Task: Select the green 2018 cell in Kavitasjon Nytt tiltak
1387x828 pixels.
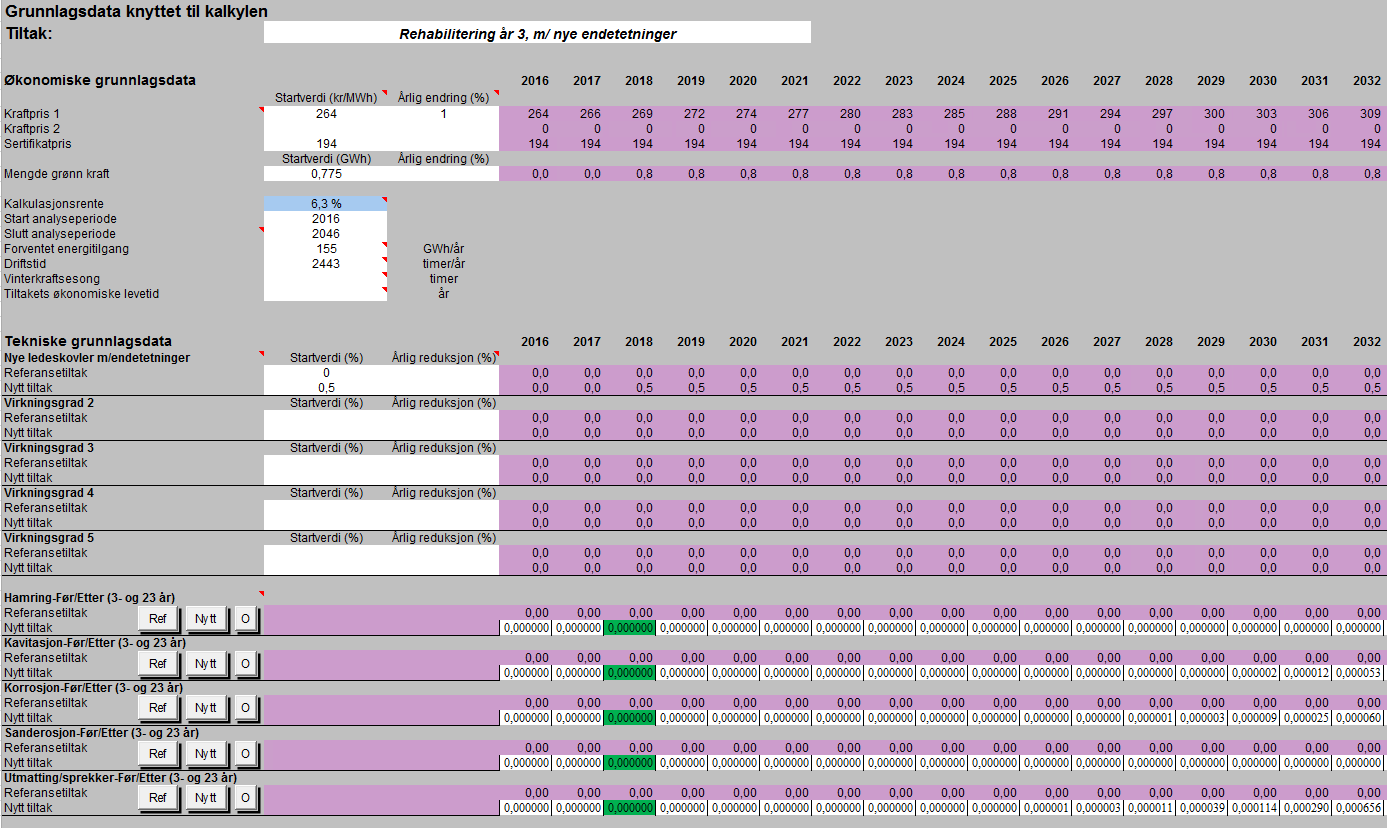Action: (x=629, y=673)
